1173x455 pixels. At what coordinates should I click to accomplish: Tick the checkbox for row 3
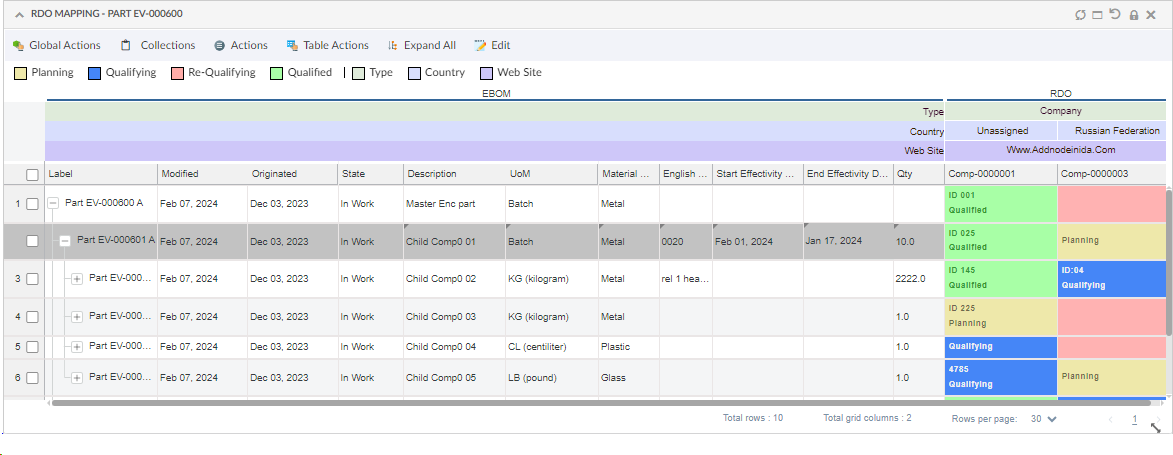click(32, 279)
